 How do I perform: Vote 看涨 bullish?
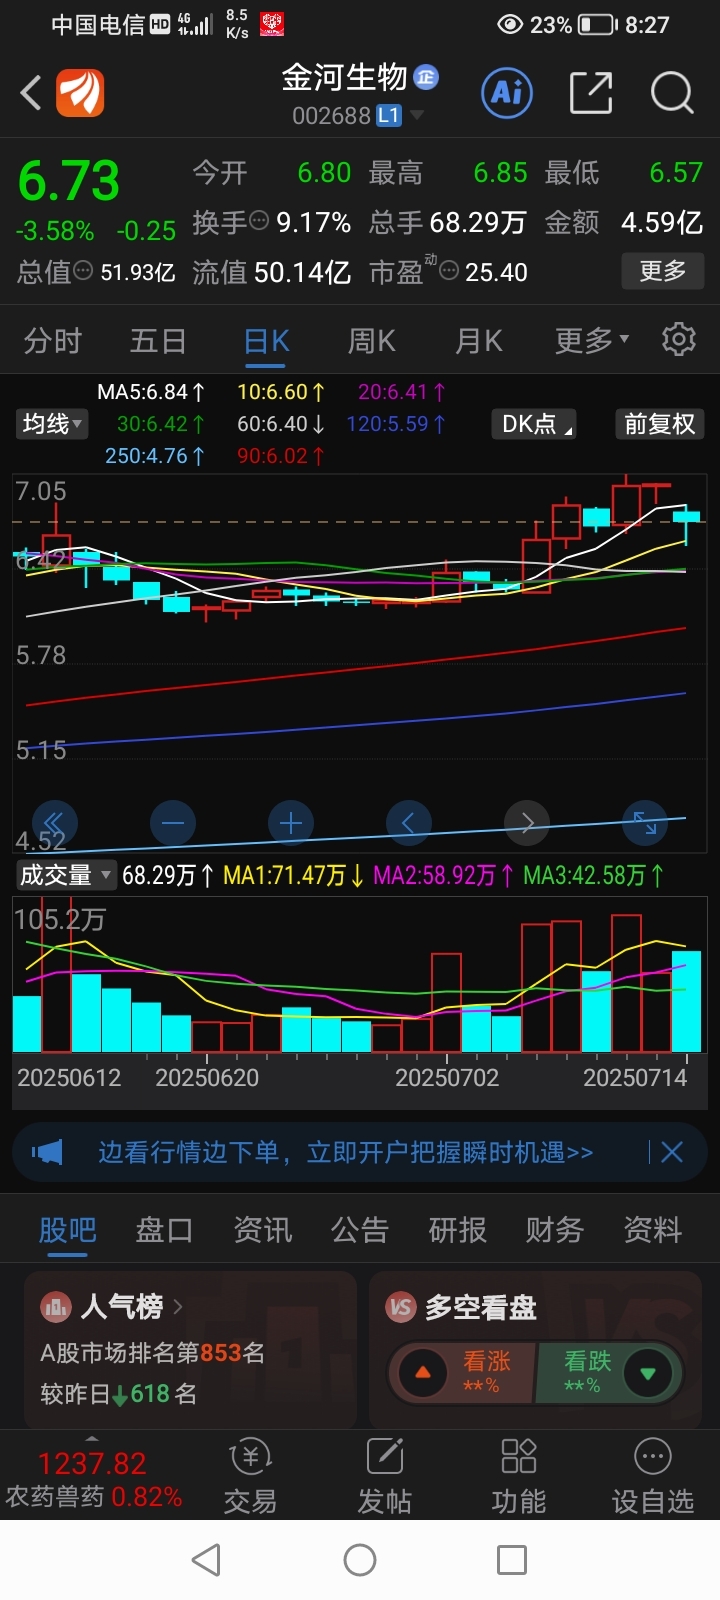[x=463, y=1372]
